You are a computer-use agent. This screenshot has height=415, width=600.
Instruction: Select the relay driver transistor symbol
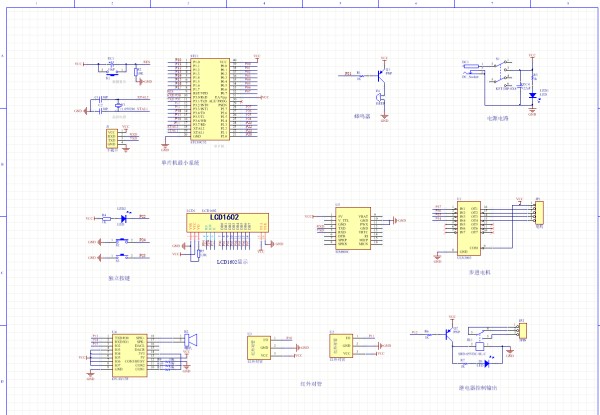tap(448, 335)
